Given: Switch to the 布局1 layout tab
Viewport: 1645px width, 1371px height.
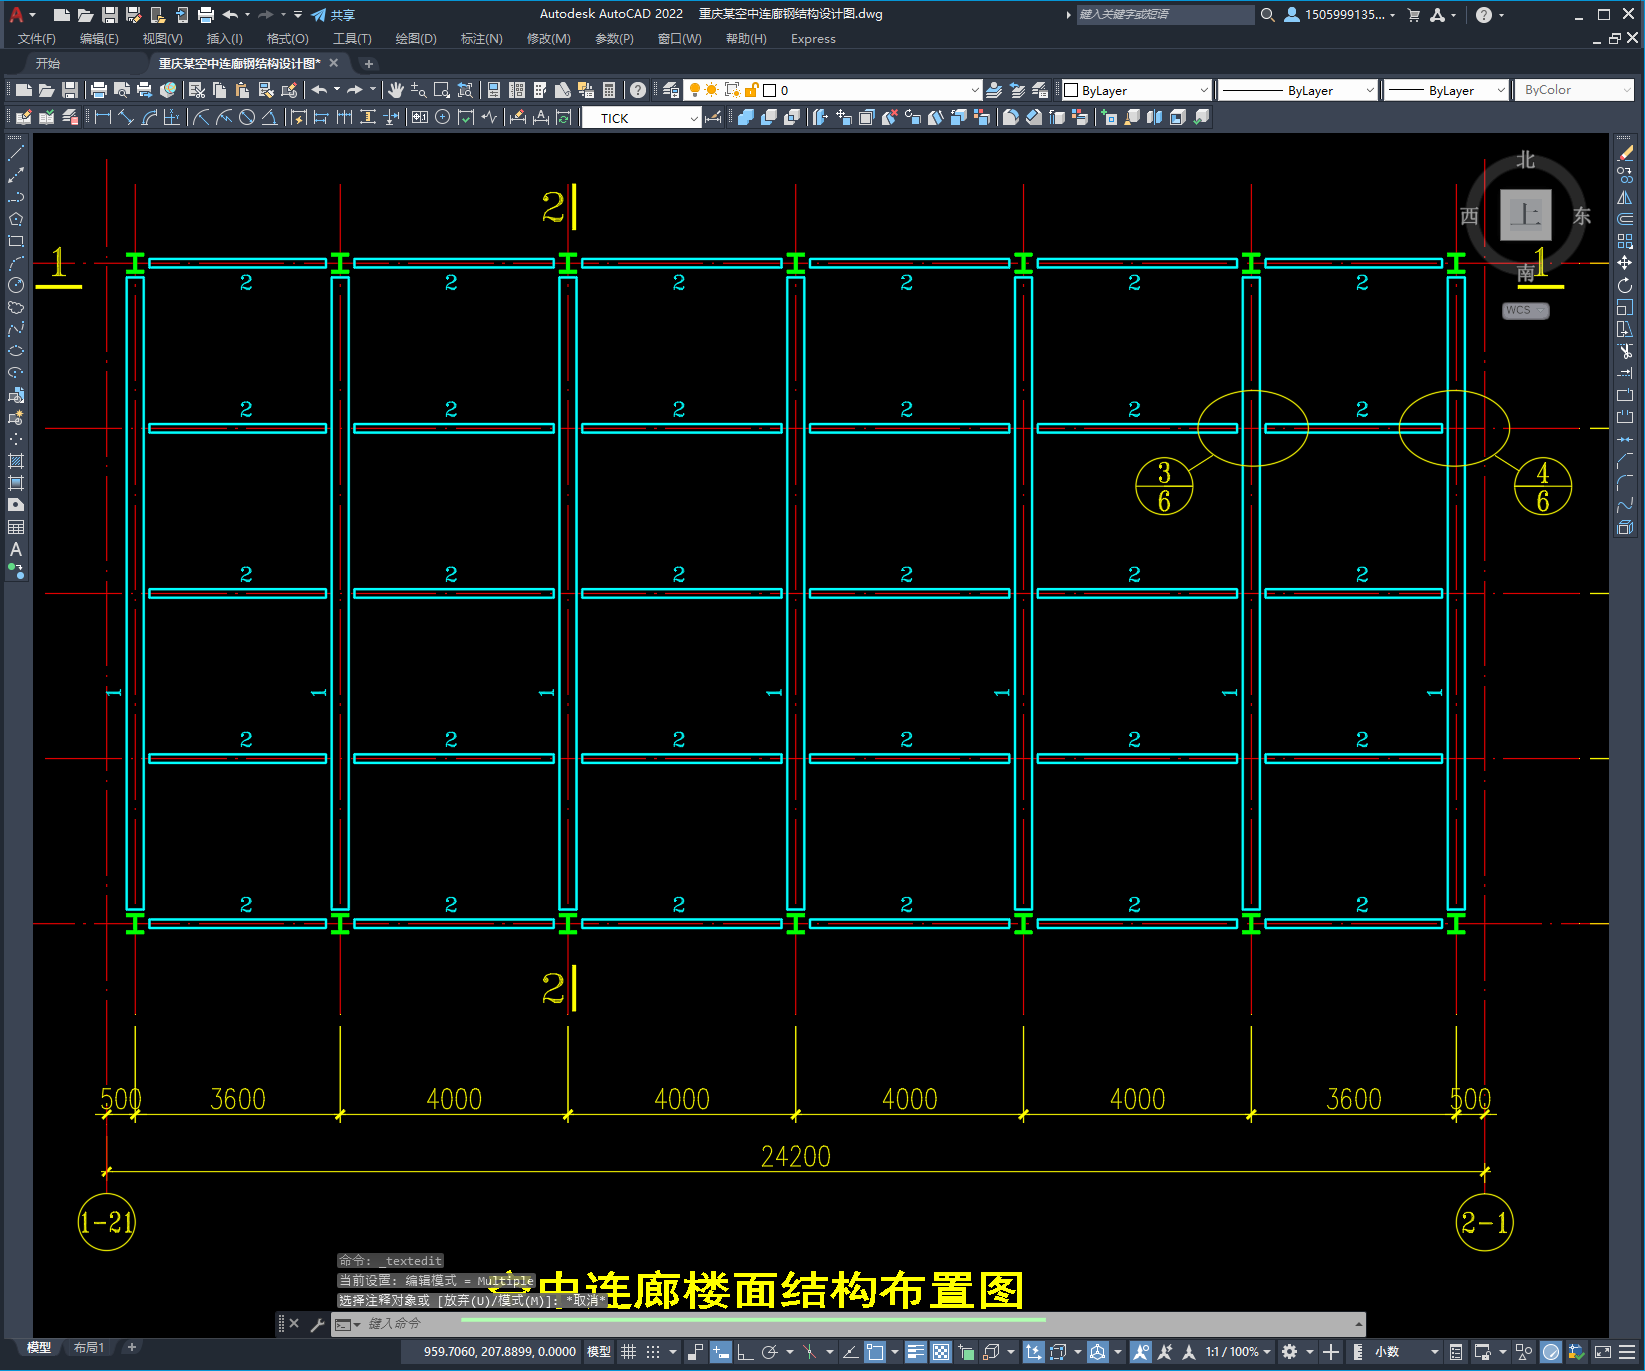Looking at the screenshot, I should 88,1347.
